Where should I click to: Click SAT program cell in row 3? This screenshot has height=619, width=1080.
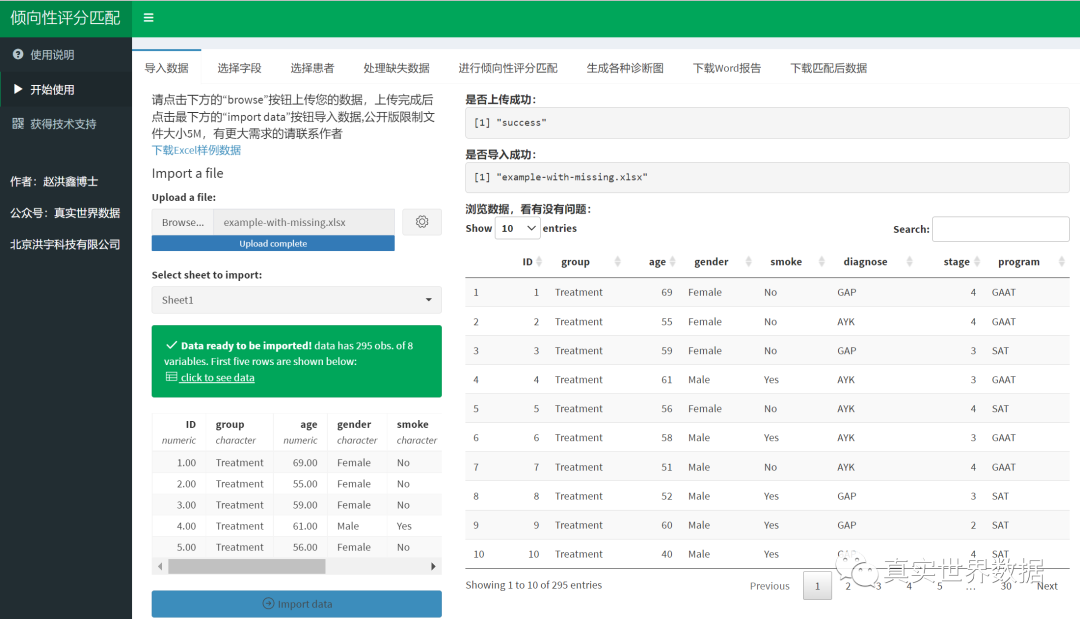click(x=1000, y=350)
